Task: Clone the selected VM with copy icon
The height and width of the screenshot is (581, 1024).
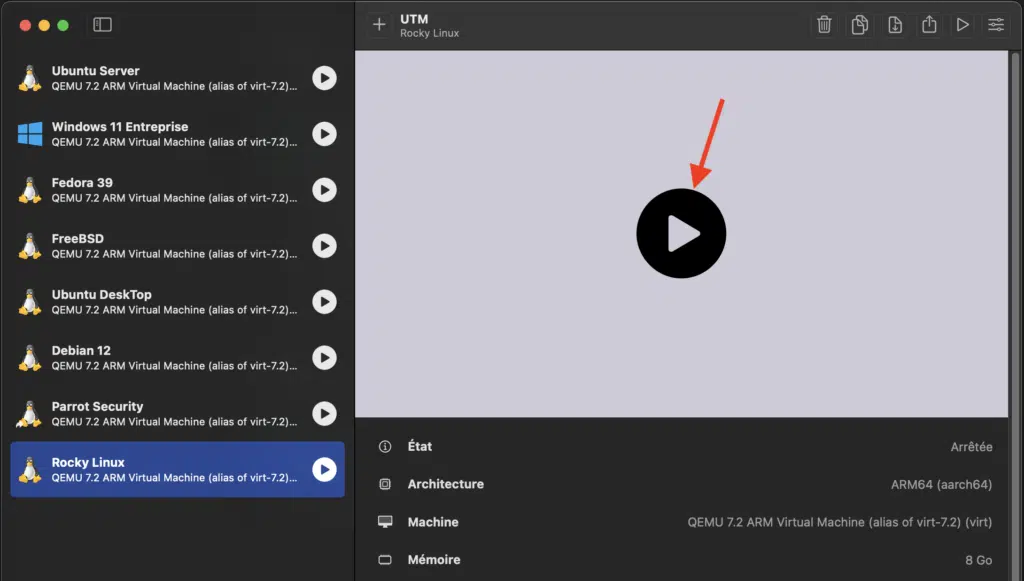Action: (x=859, y=25)
